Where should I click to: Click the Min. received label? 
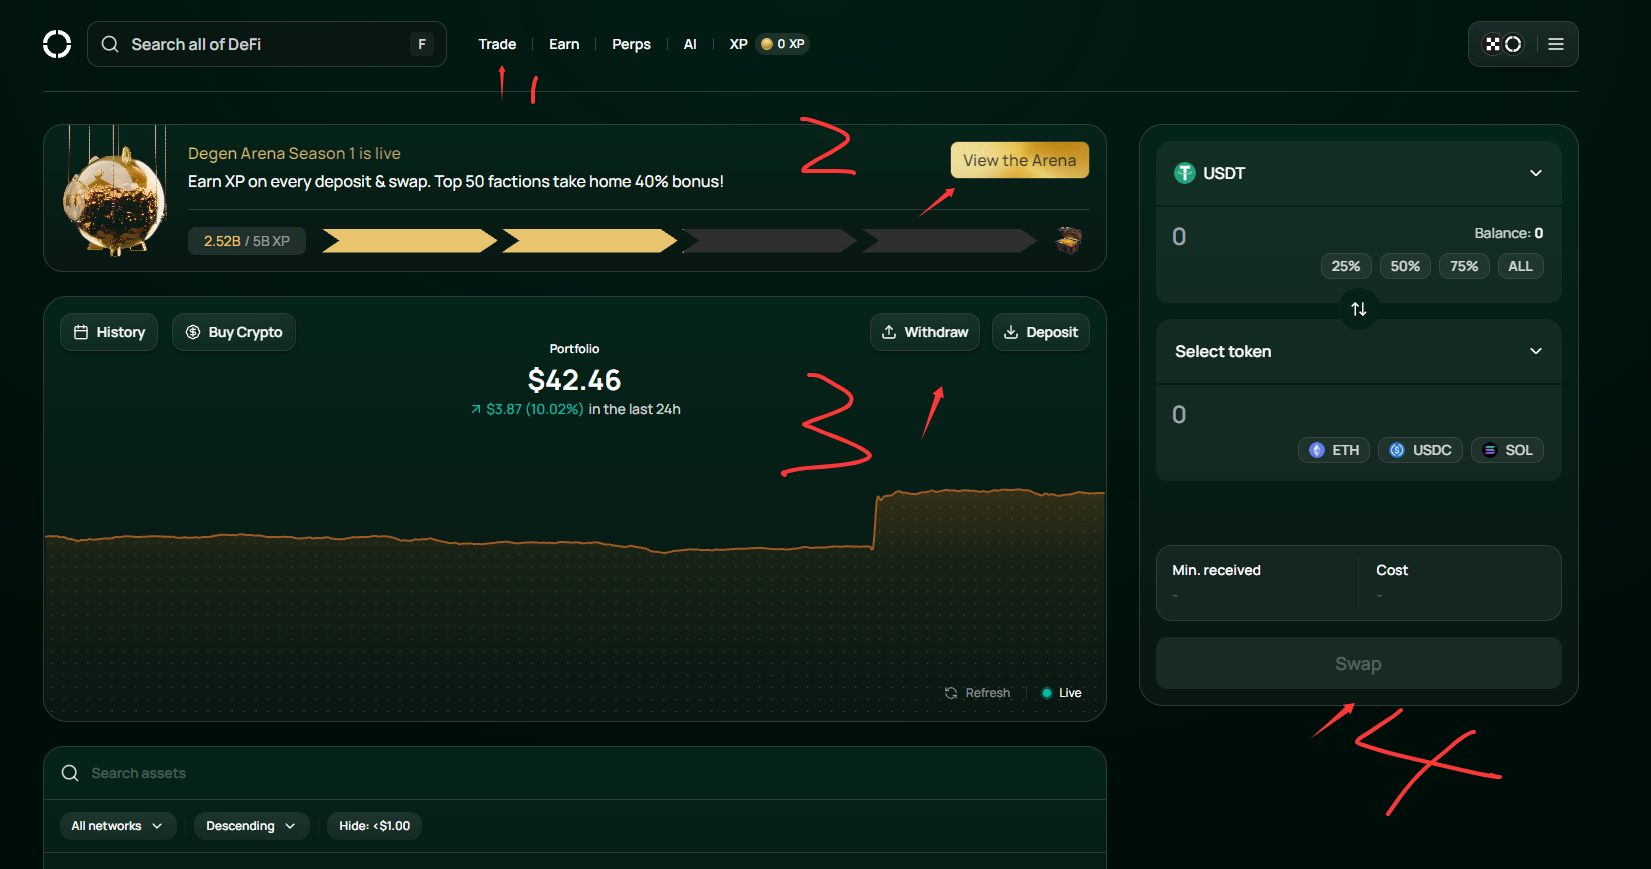click(1216, 570)
